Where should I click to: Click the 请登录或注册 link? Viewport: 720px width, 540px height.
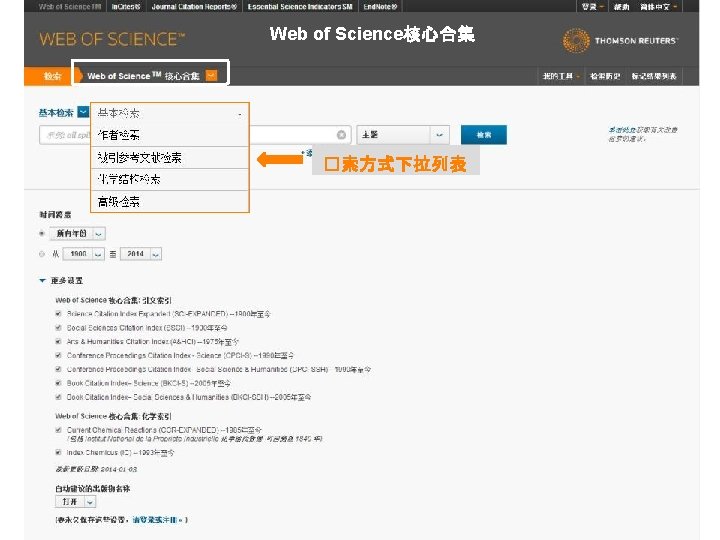(158, 520)
